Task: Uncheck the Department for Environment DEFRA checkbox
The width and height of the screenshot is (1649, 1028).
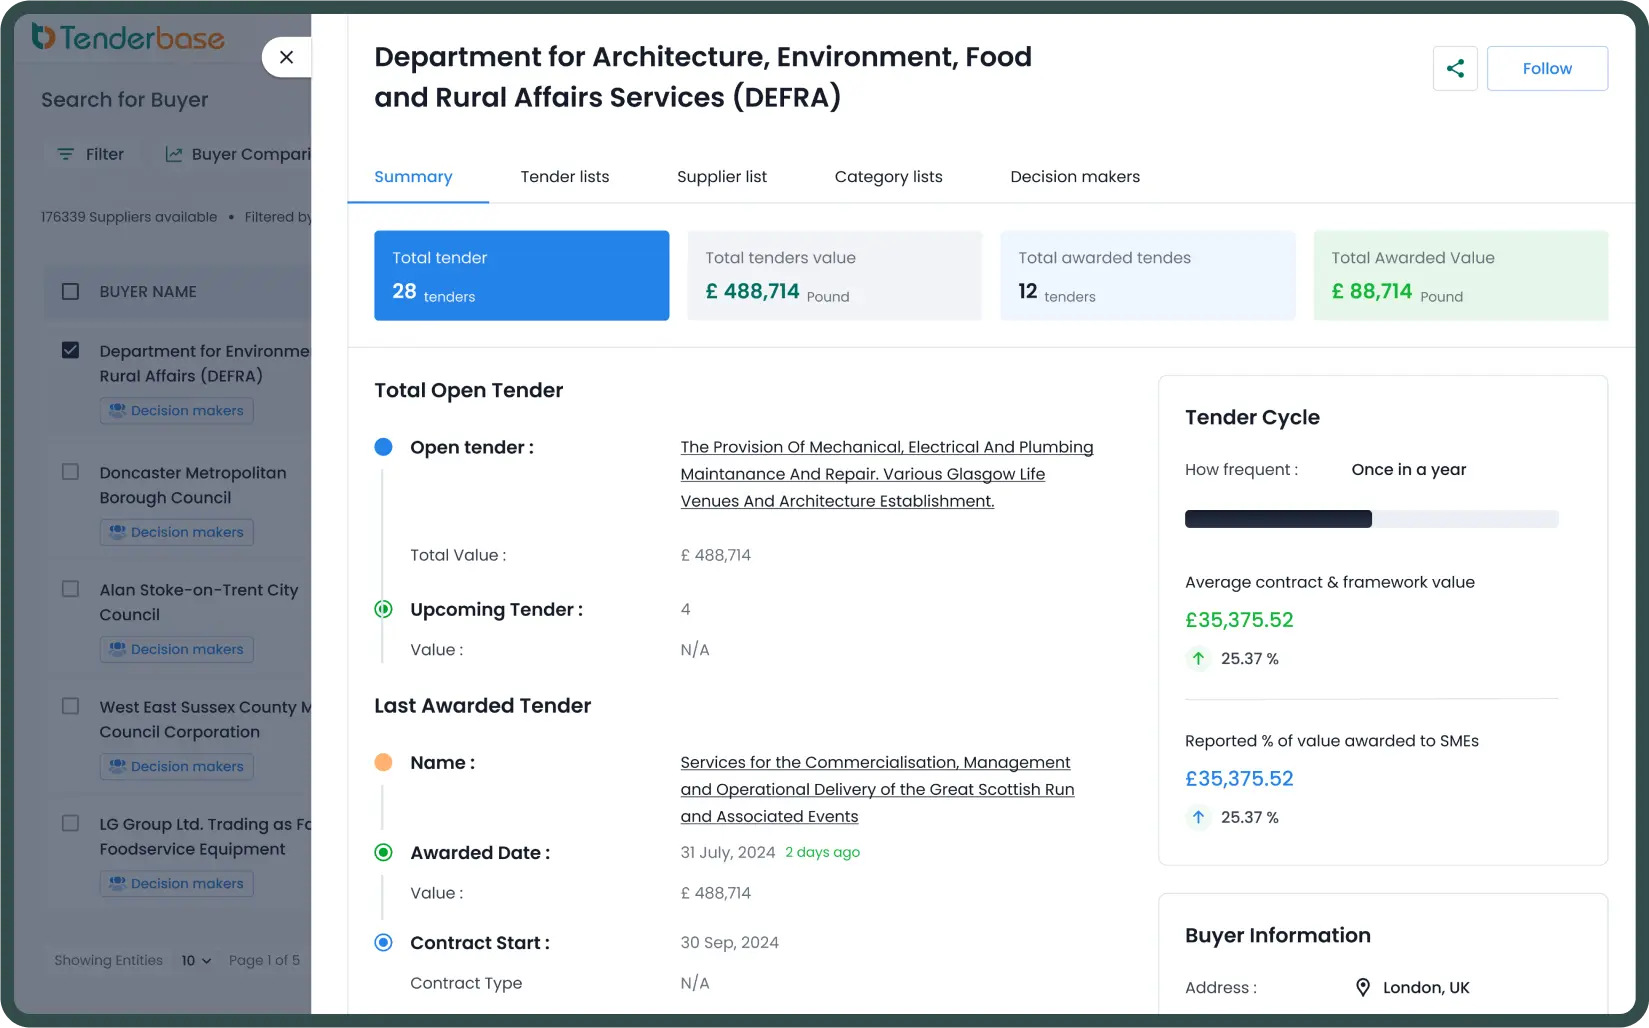Action: point(70,350)
